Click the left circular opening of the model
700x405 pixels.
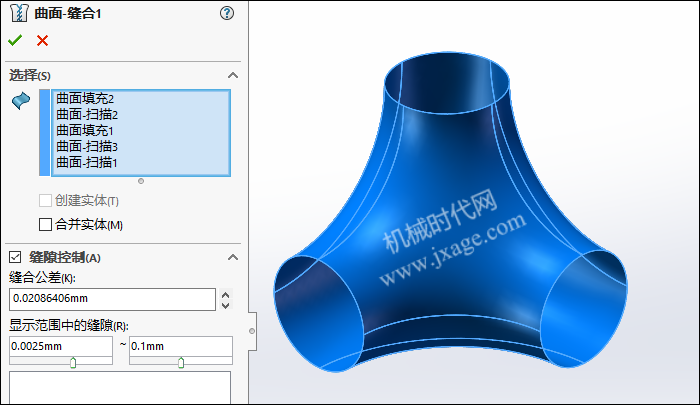click(318, 313)
